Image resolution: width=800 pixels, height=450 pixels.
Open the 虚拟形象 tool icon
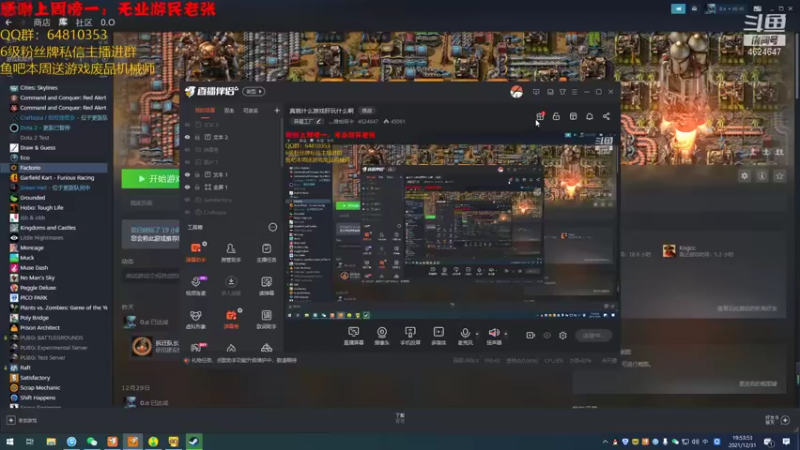(x=195, y=319)
